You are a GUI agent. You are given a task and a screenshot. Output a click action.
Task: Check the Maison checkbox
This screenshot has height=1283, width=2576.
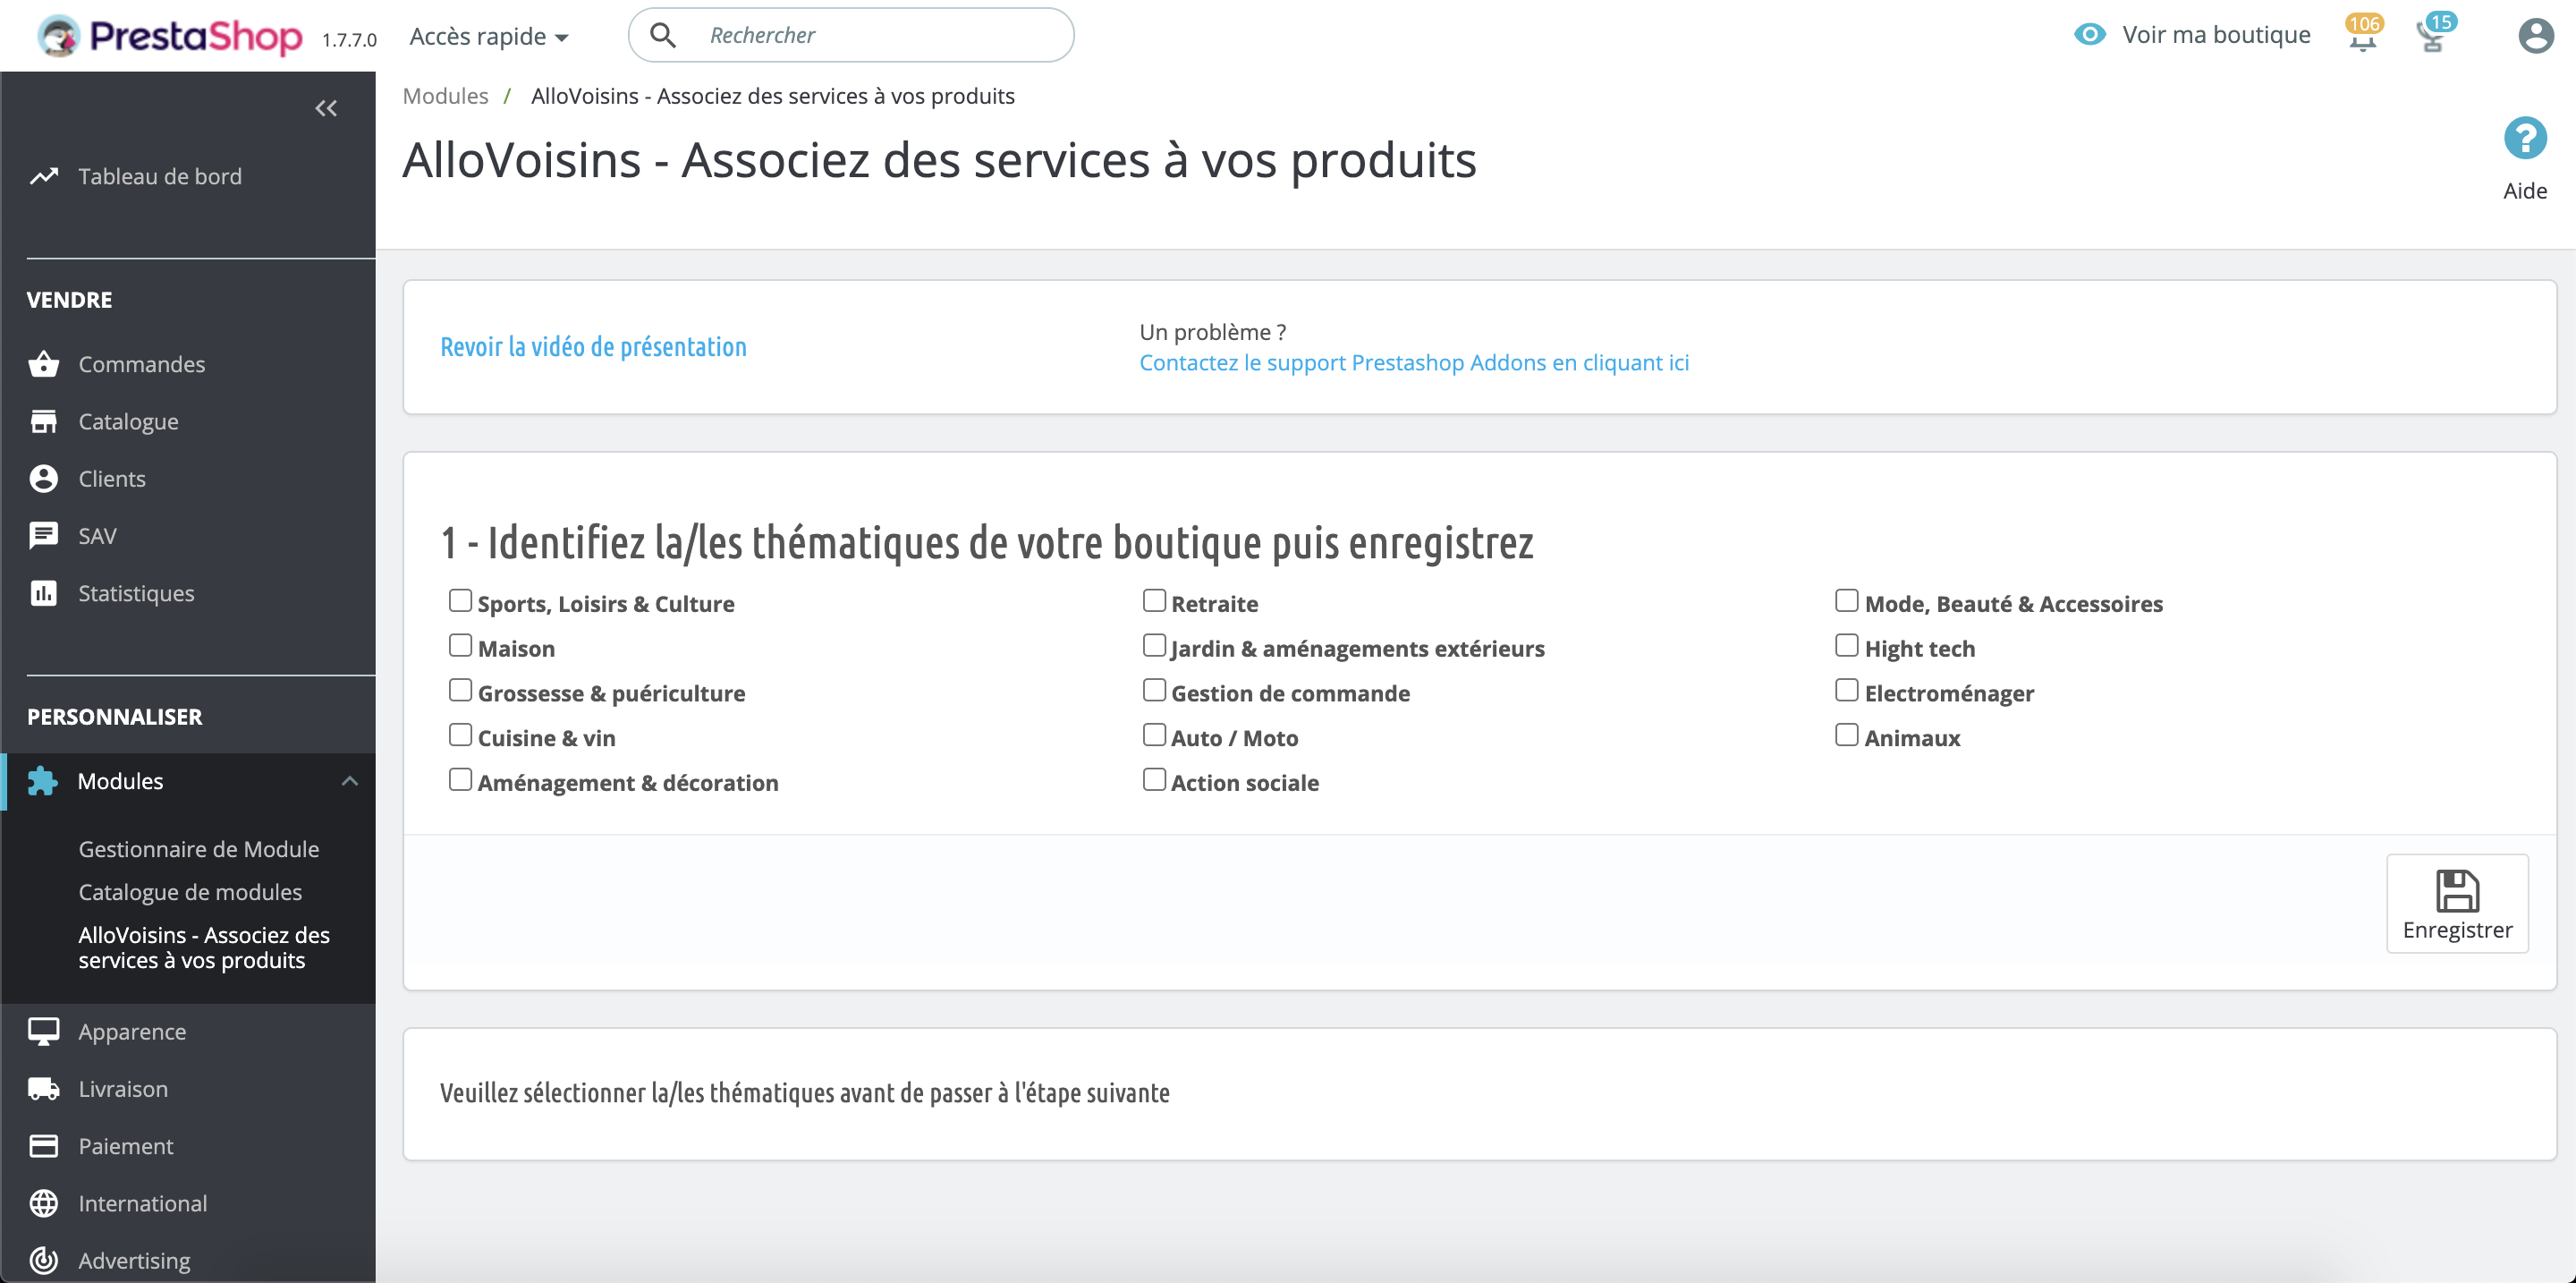coord(460,645)
